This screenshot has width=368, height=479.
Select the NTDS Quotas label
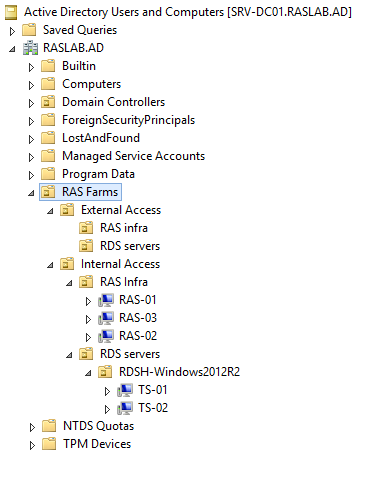click(99, 426)
